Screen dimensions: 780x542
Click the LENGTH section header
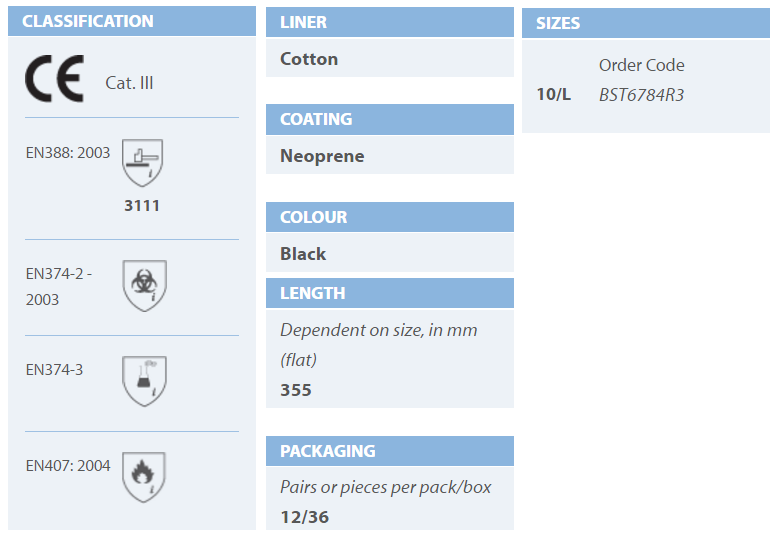point(313,293)
